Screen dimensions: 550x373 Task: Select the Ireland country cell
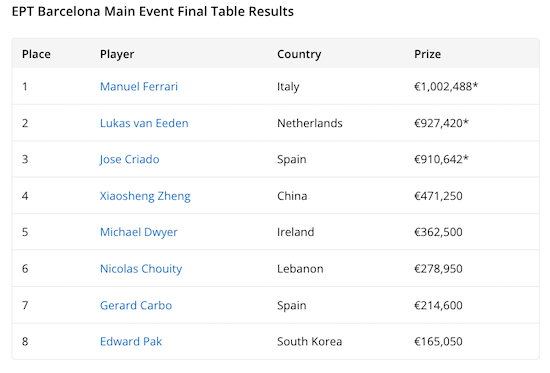coord(296,232)
